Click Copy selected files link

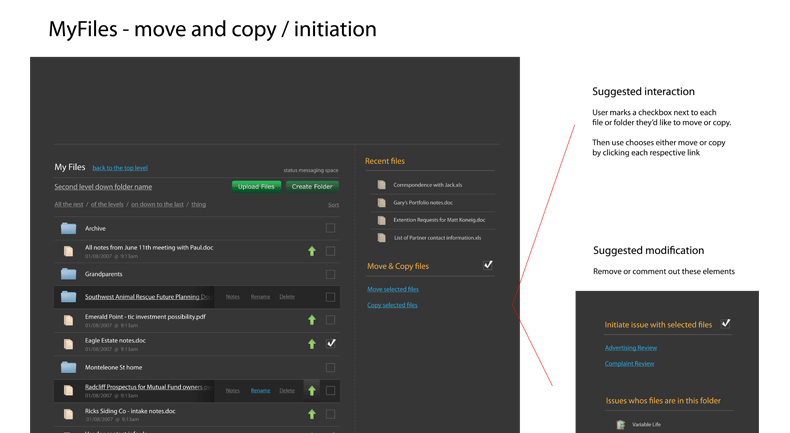point(392,305)
